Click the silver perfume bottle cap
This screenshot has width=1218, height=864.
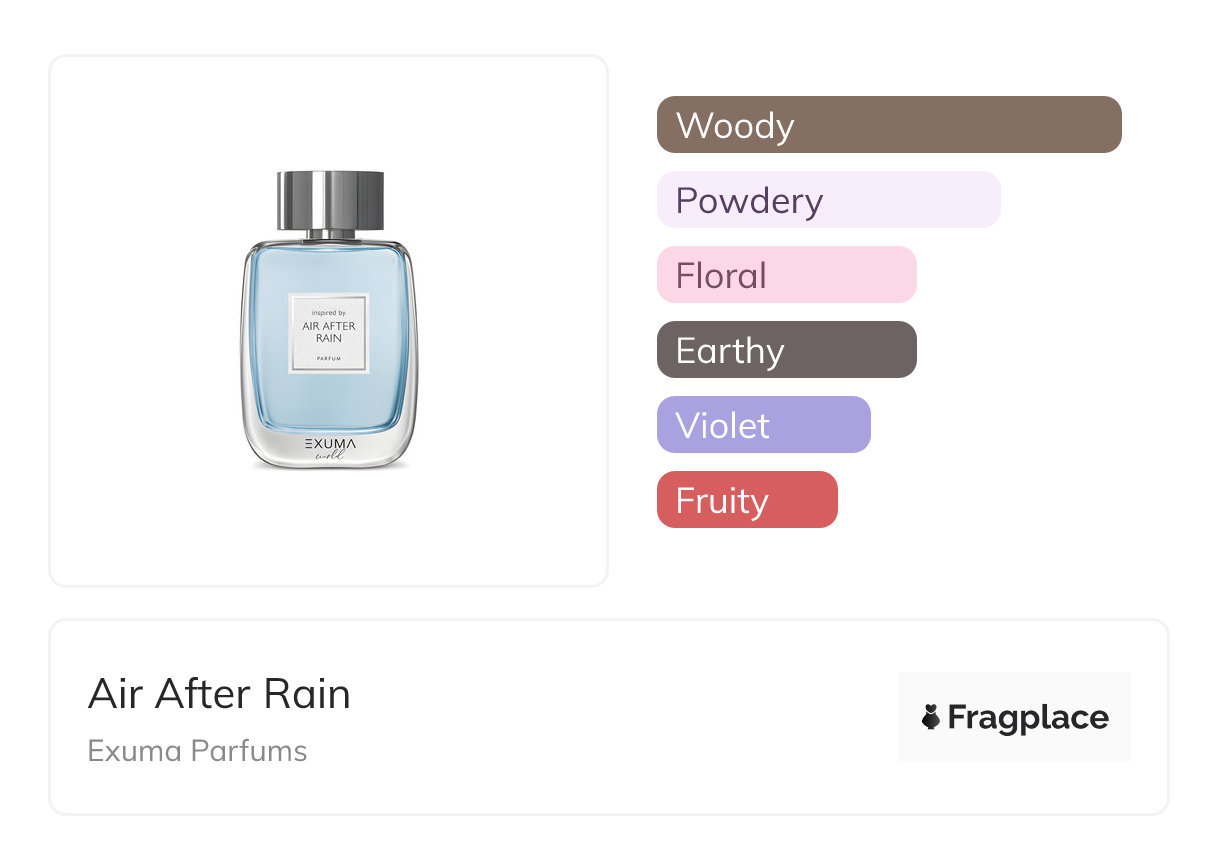(x=329, y=201)
